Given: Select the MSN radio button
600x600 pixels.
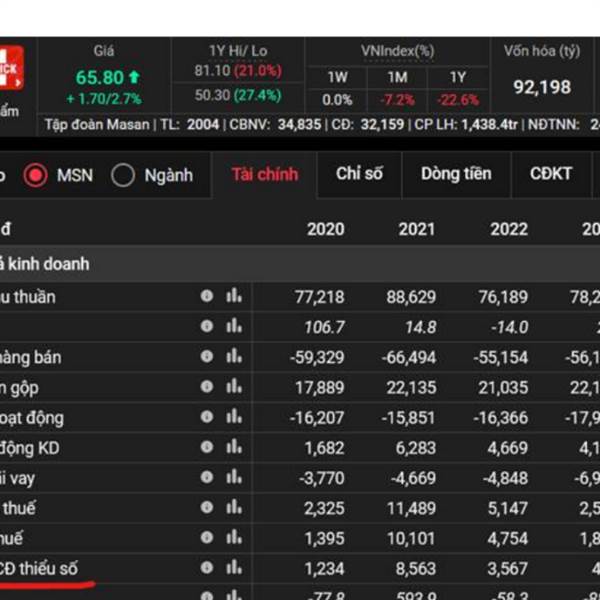Looking at the screenshot, I should coord(36,175).
